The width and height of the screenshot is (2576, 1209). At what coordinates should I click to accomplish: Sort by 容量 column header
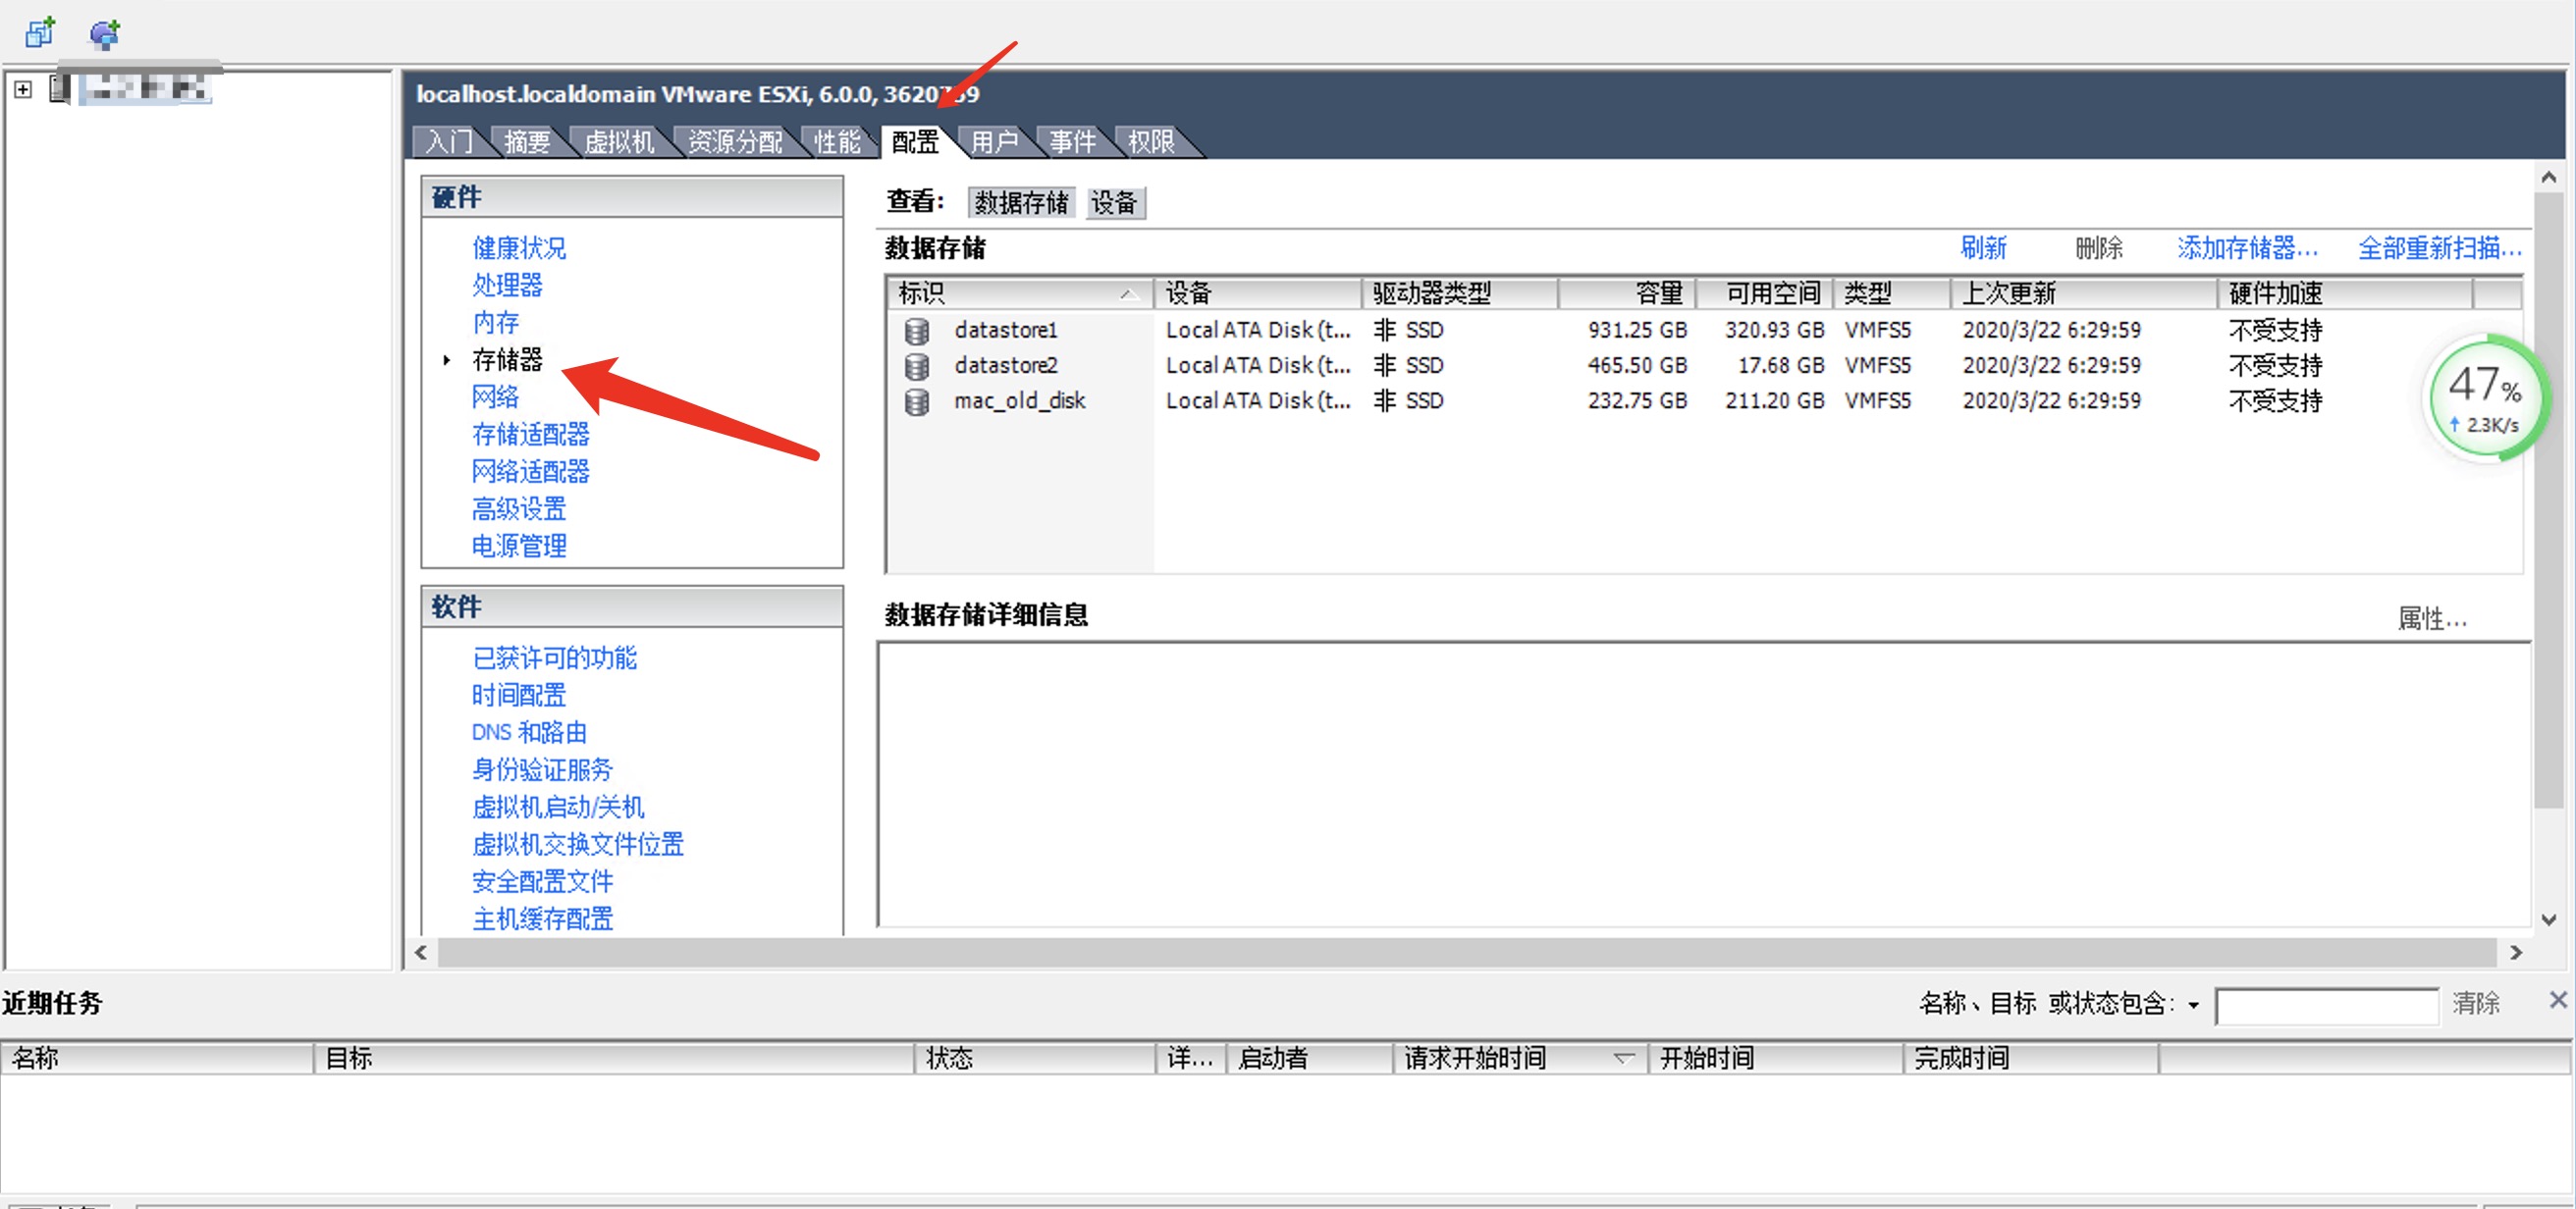point(1627,294)
